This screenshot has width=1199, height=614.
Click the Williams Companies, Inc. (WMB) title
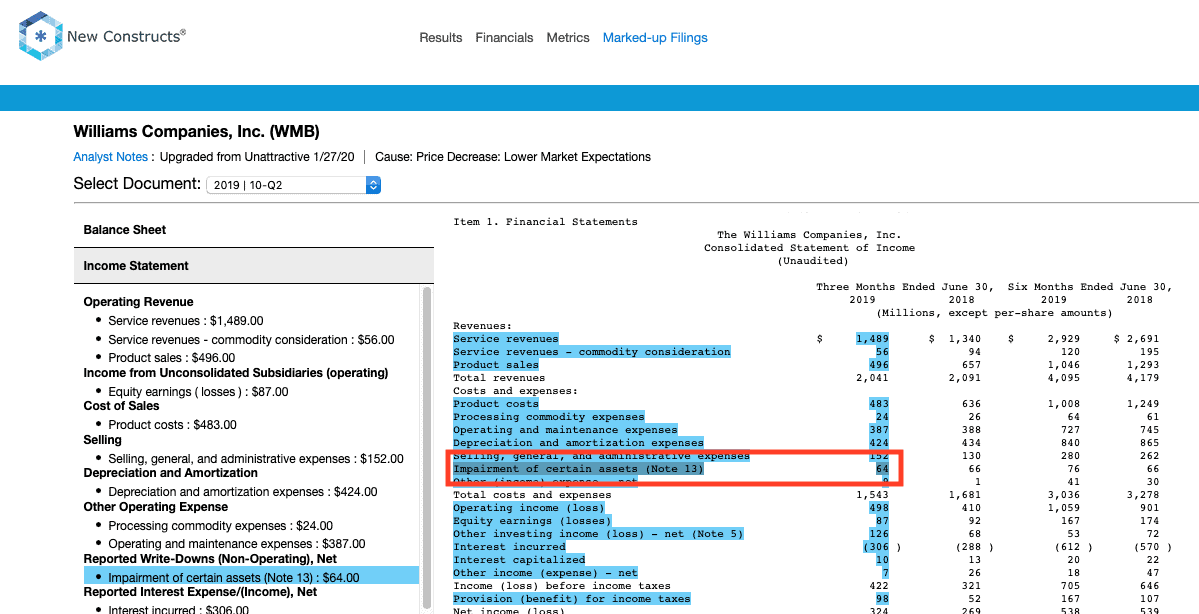[x=197, y=132]
